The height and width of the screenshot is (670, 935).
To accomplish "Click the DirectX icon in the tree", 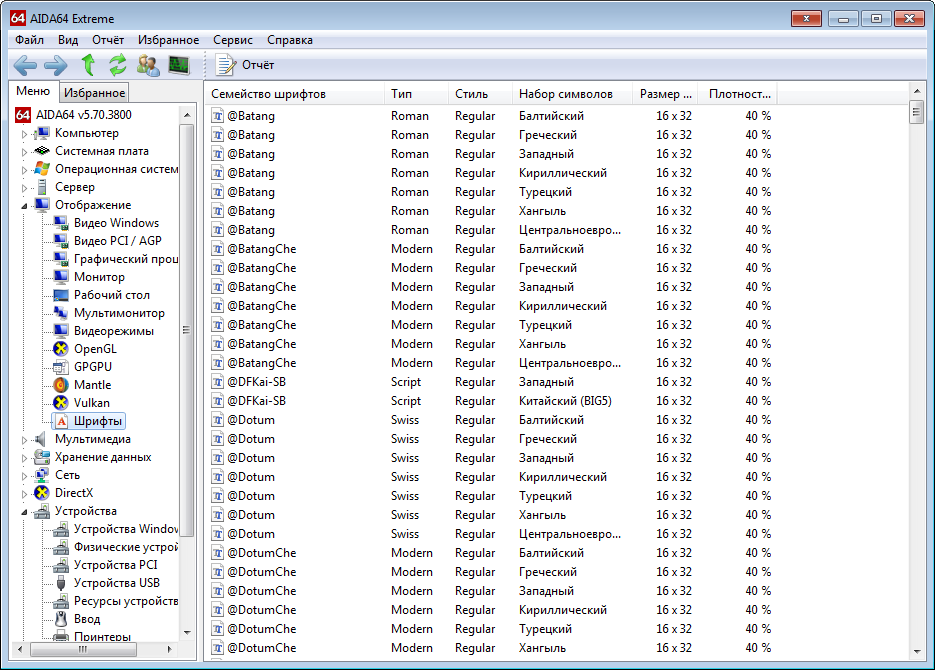I will tap(41, 493).
